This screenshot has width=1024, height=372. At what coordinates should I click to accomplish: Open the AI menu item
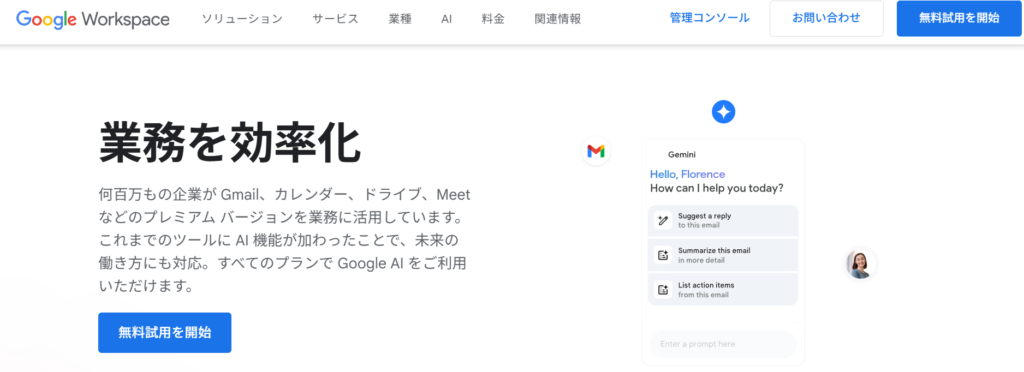pyautogui.click(x=446, y=19)
